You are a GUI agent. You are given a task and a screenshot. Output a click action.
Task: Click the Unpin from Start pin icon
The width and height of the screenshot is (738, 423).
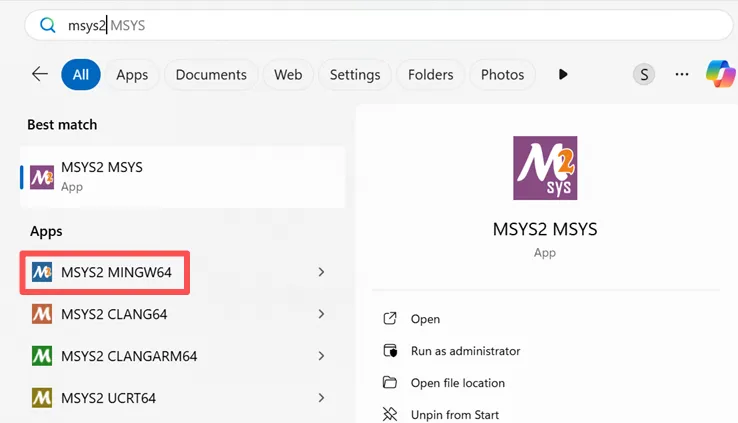(390, 414)
